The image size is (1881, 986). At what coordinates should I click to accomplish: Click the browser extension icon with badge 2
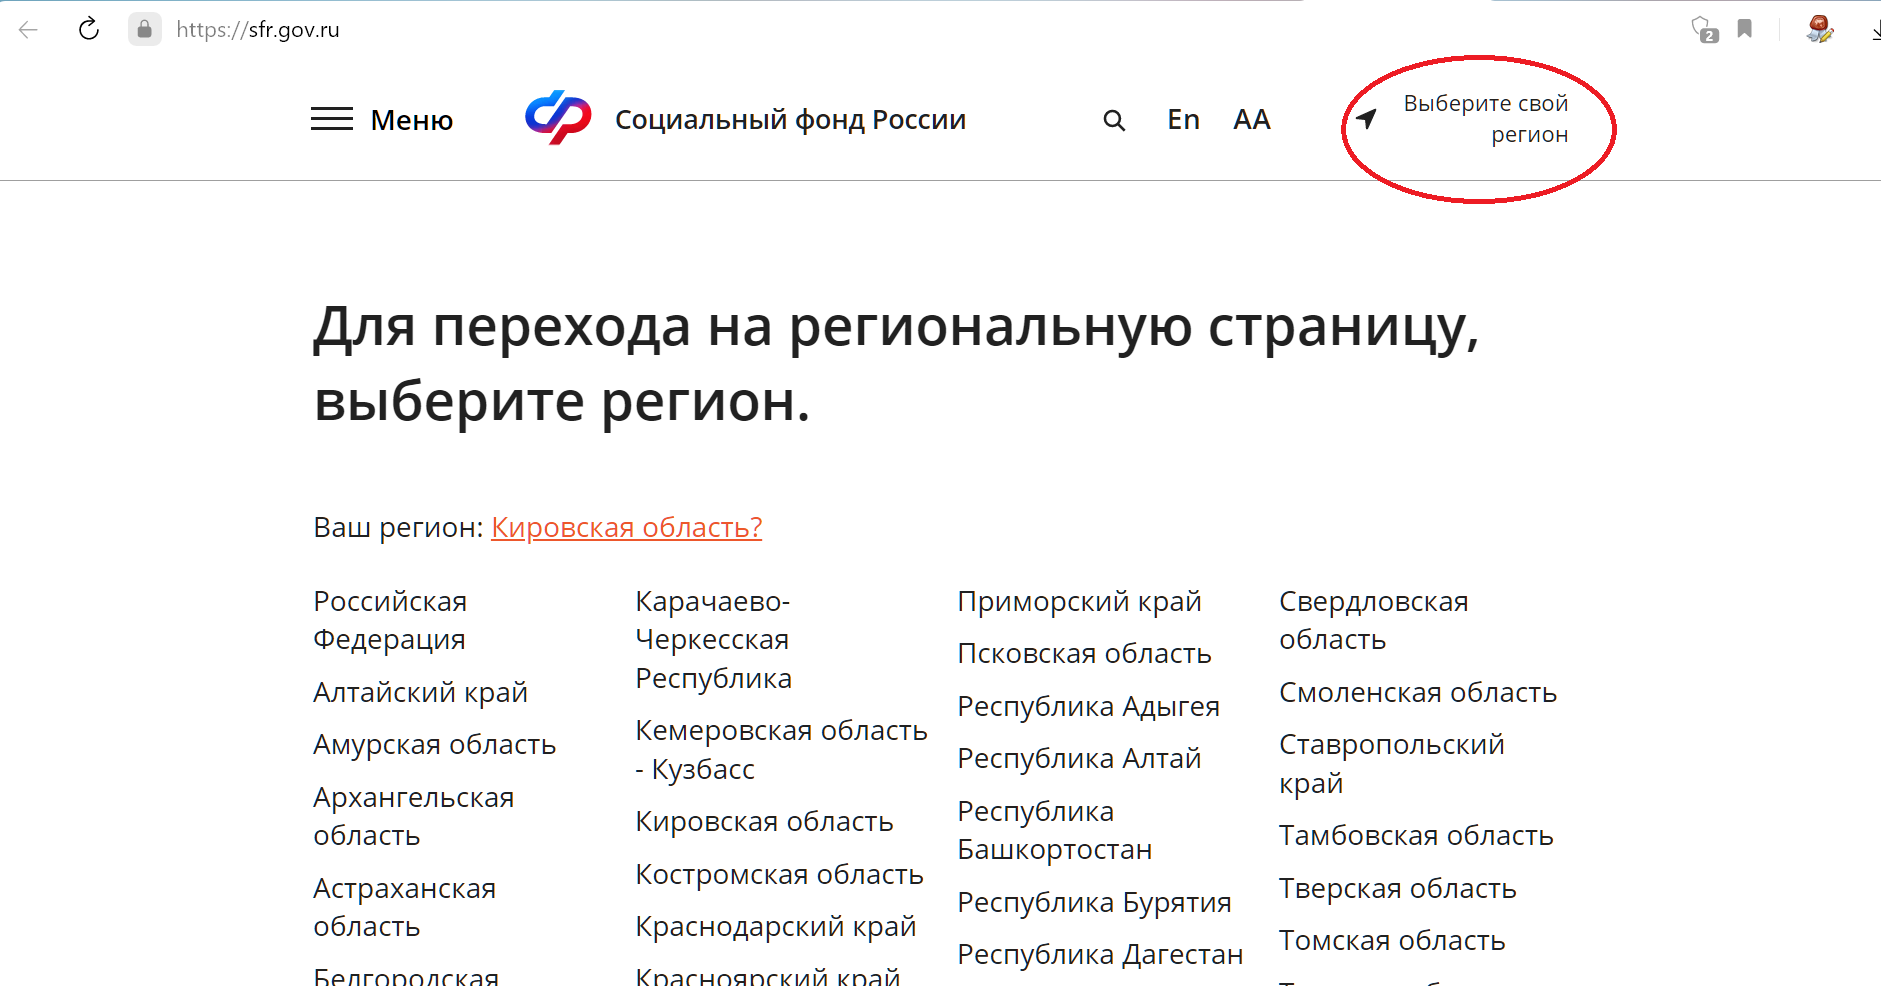tap(1703, 29)
